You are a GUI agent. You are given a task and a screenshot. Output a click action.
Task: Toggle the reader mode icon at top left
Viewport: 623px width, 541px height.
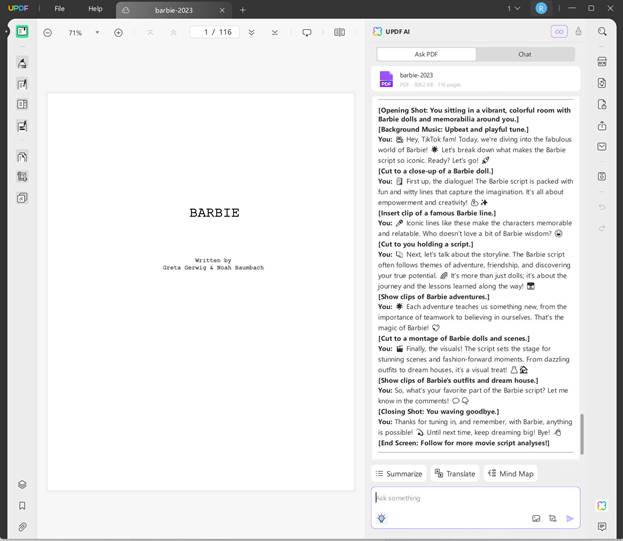tap(22, 32)
